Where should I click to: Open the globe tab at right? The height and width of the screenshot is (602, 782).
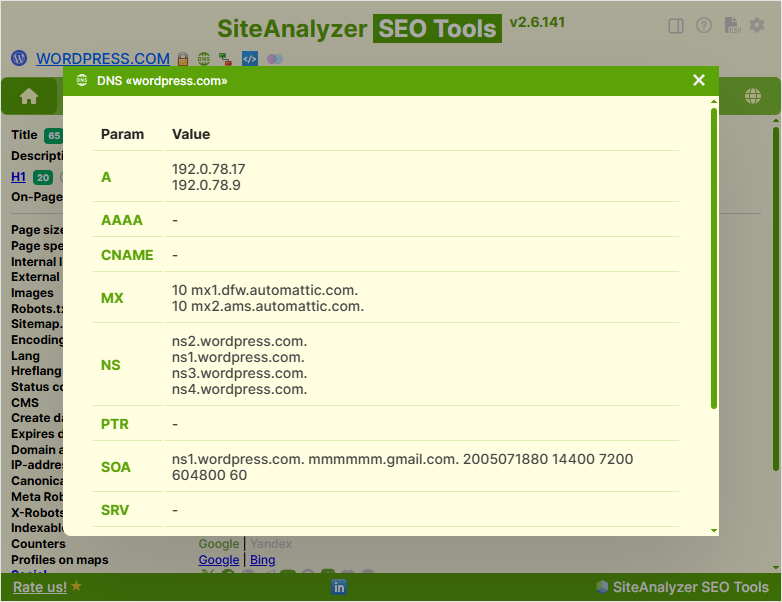click(x=753, y=96)
